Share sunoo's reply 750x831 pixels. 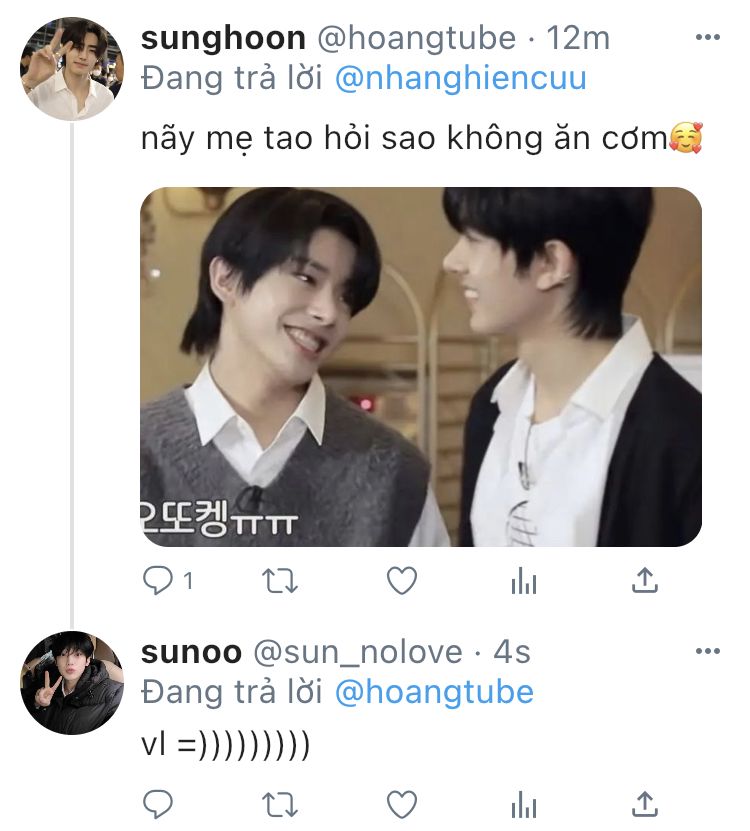click(645, 803)
